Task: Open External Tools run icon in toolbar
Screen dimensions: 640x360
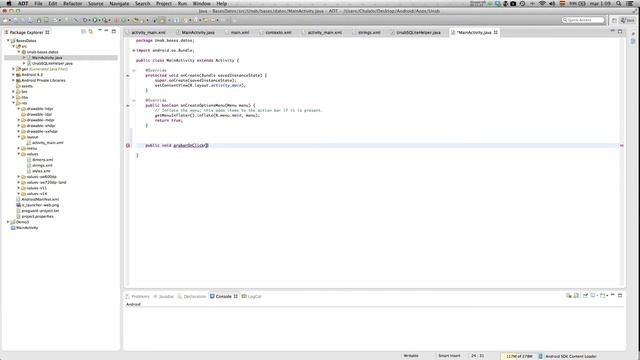Action: click(x=105, y=20)
